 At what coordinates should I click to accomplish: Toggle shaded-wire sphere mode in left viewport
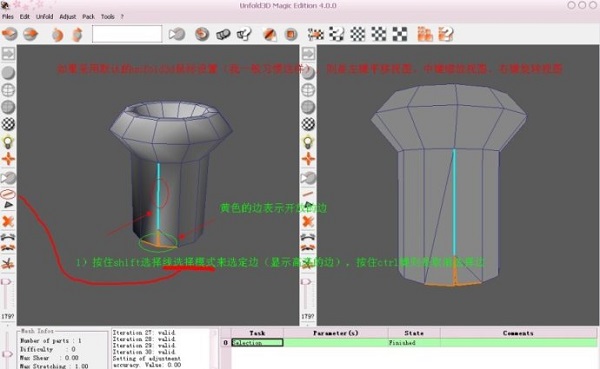8,107
